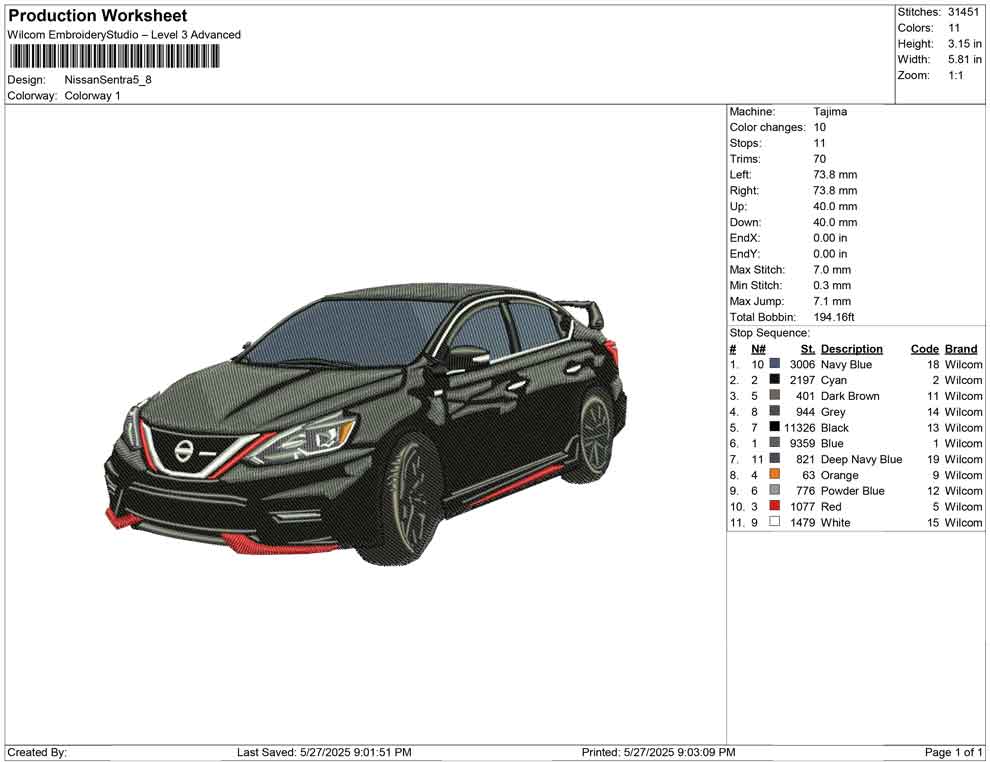
Task: Click the Total Bobbin value 194.16ft
Action: tap(833, 317)
